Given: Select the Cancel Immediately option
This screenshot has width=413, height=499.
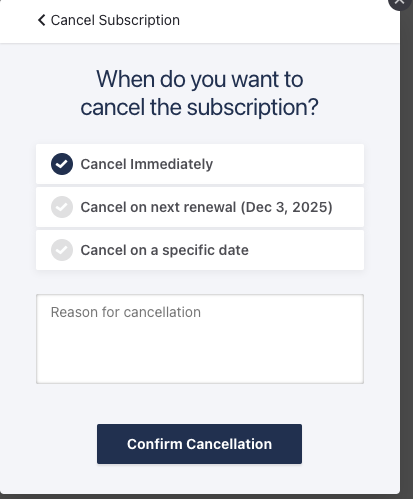Looking at the screenshot, I should coord(200,164).
